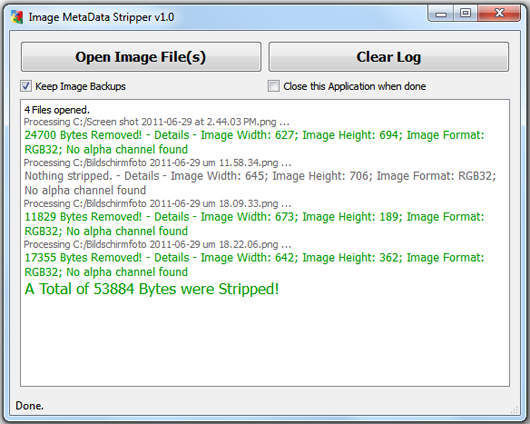The image size is (530, 424).
Task: Click the 17355 Bytes Removed log entry
Action: click(x=254, y=265)
